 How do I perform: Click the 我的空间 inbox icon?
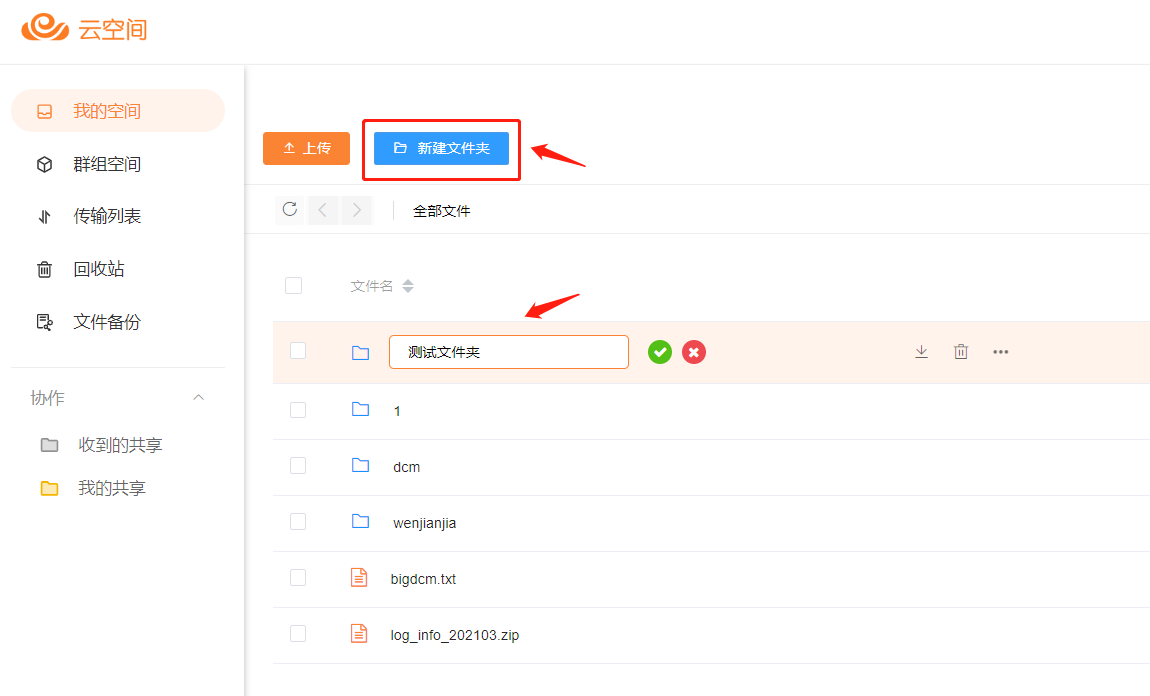(45, 111)
